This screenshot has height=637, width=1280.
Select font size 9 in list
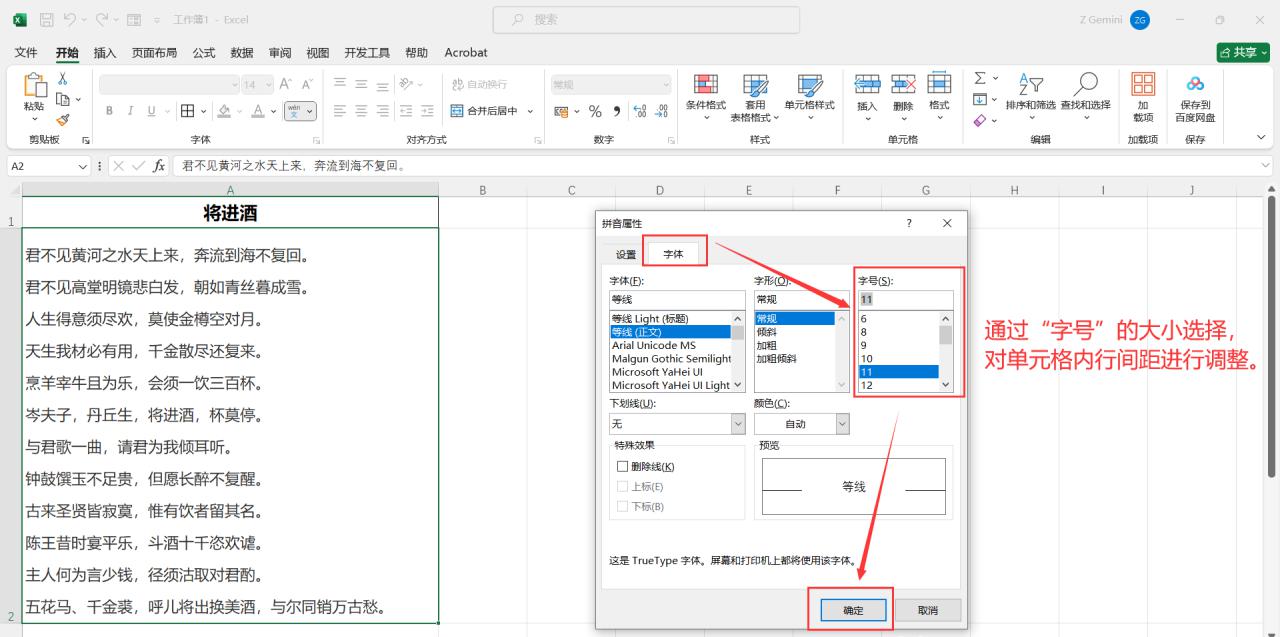click(x=897, y=345)
